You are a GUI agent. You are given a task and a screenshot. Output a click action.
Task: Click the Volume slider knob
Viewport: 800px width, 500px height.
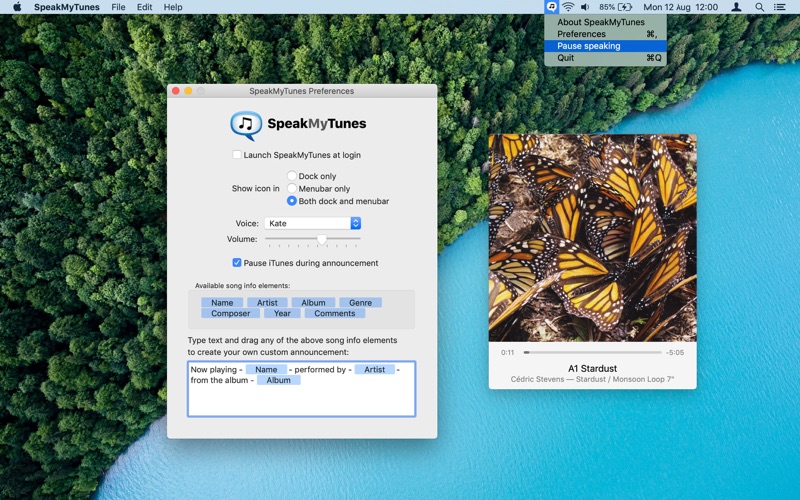tap(321, 239)
